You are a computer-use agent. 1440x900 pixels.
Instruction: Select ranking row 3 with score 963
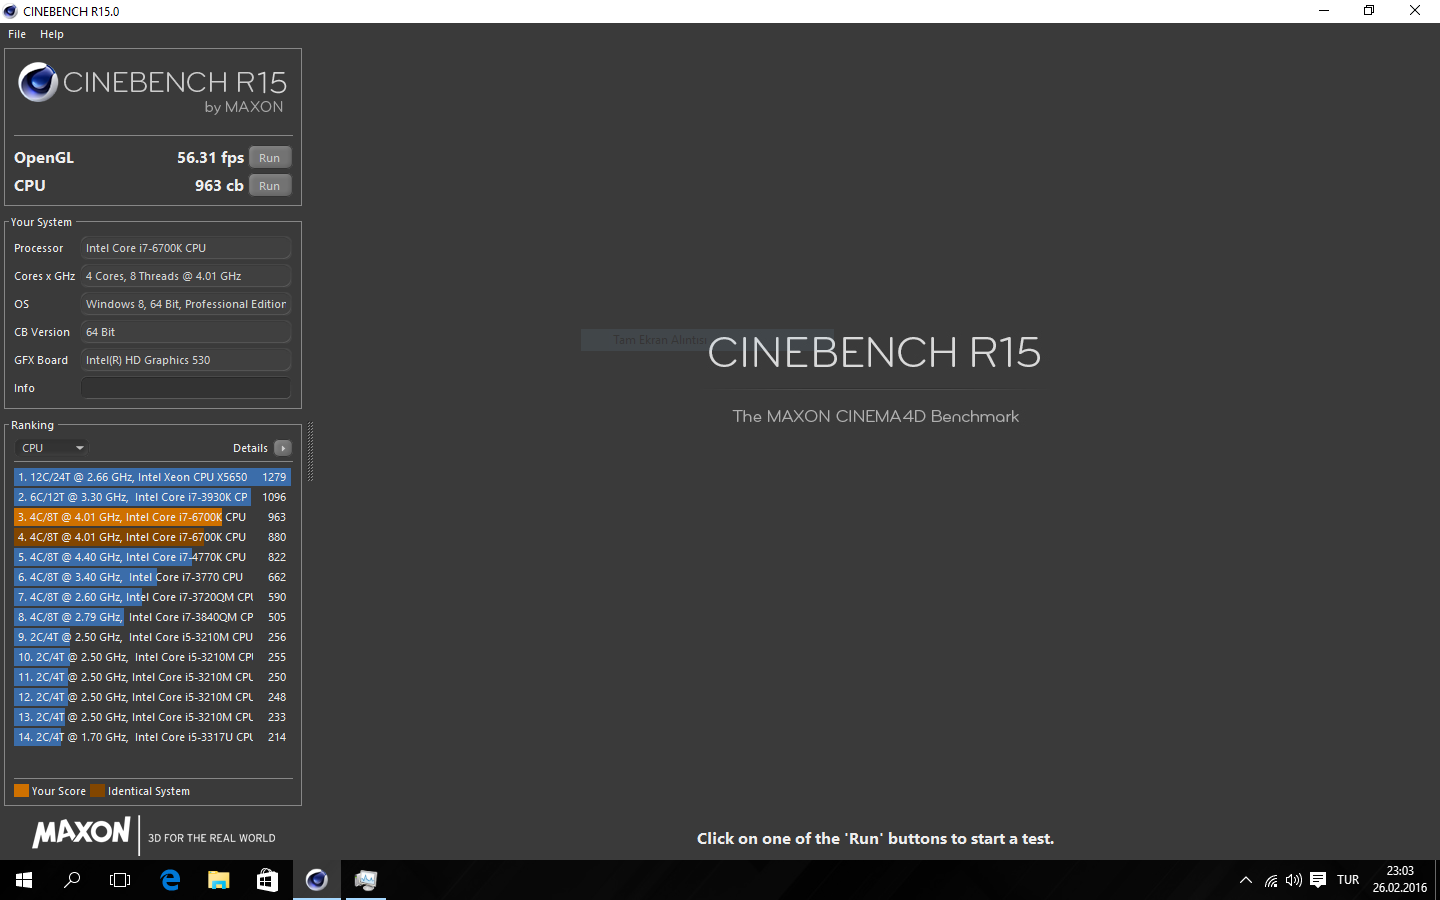[x=152, y=517]
